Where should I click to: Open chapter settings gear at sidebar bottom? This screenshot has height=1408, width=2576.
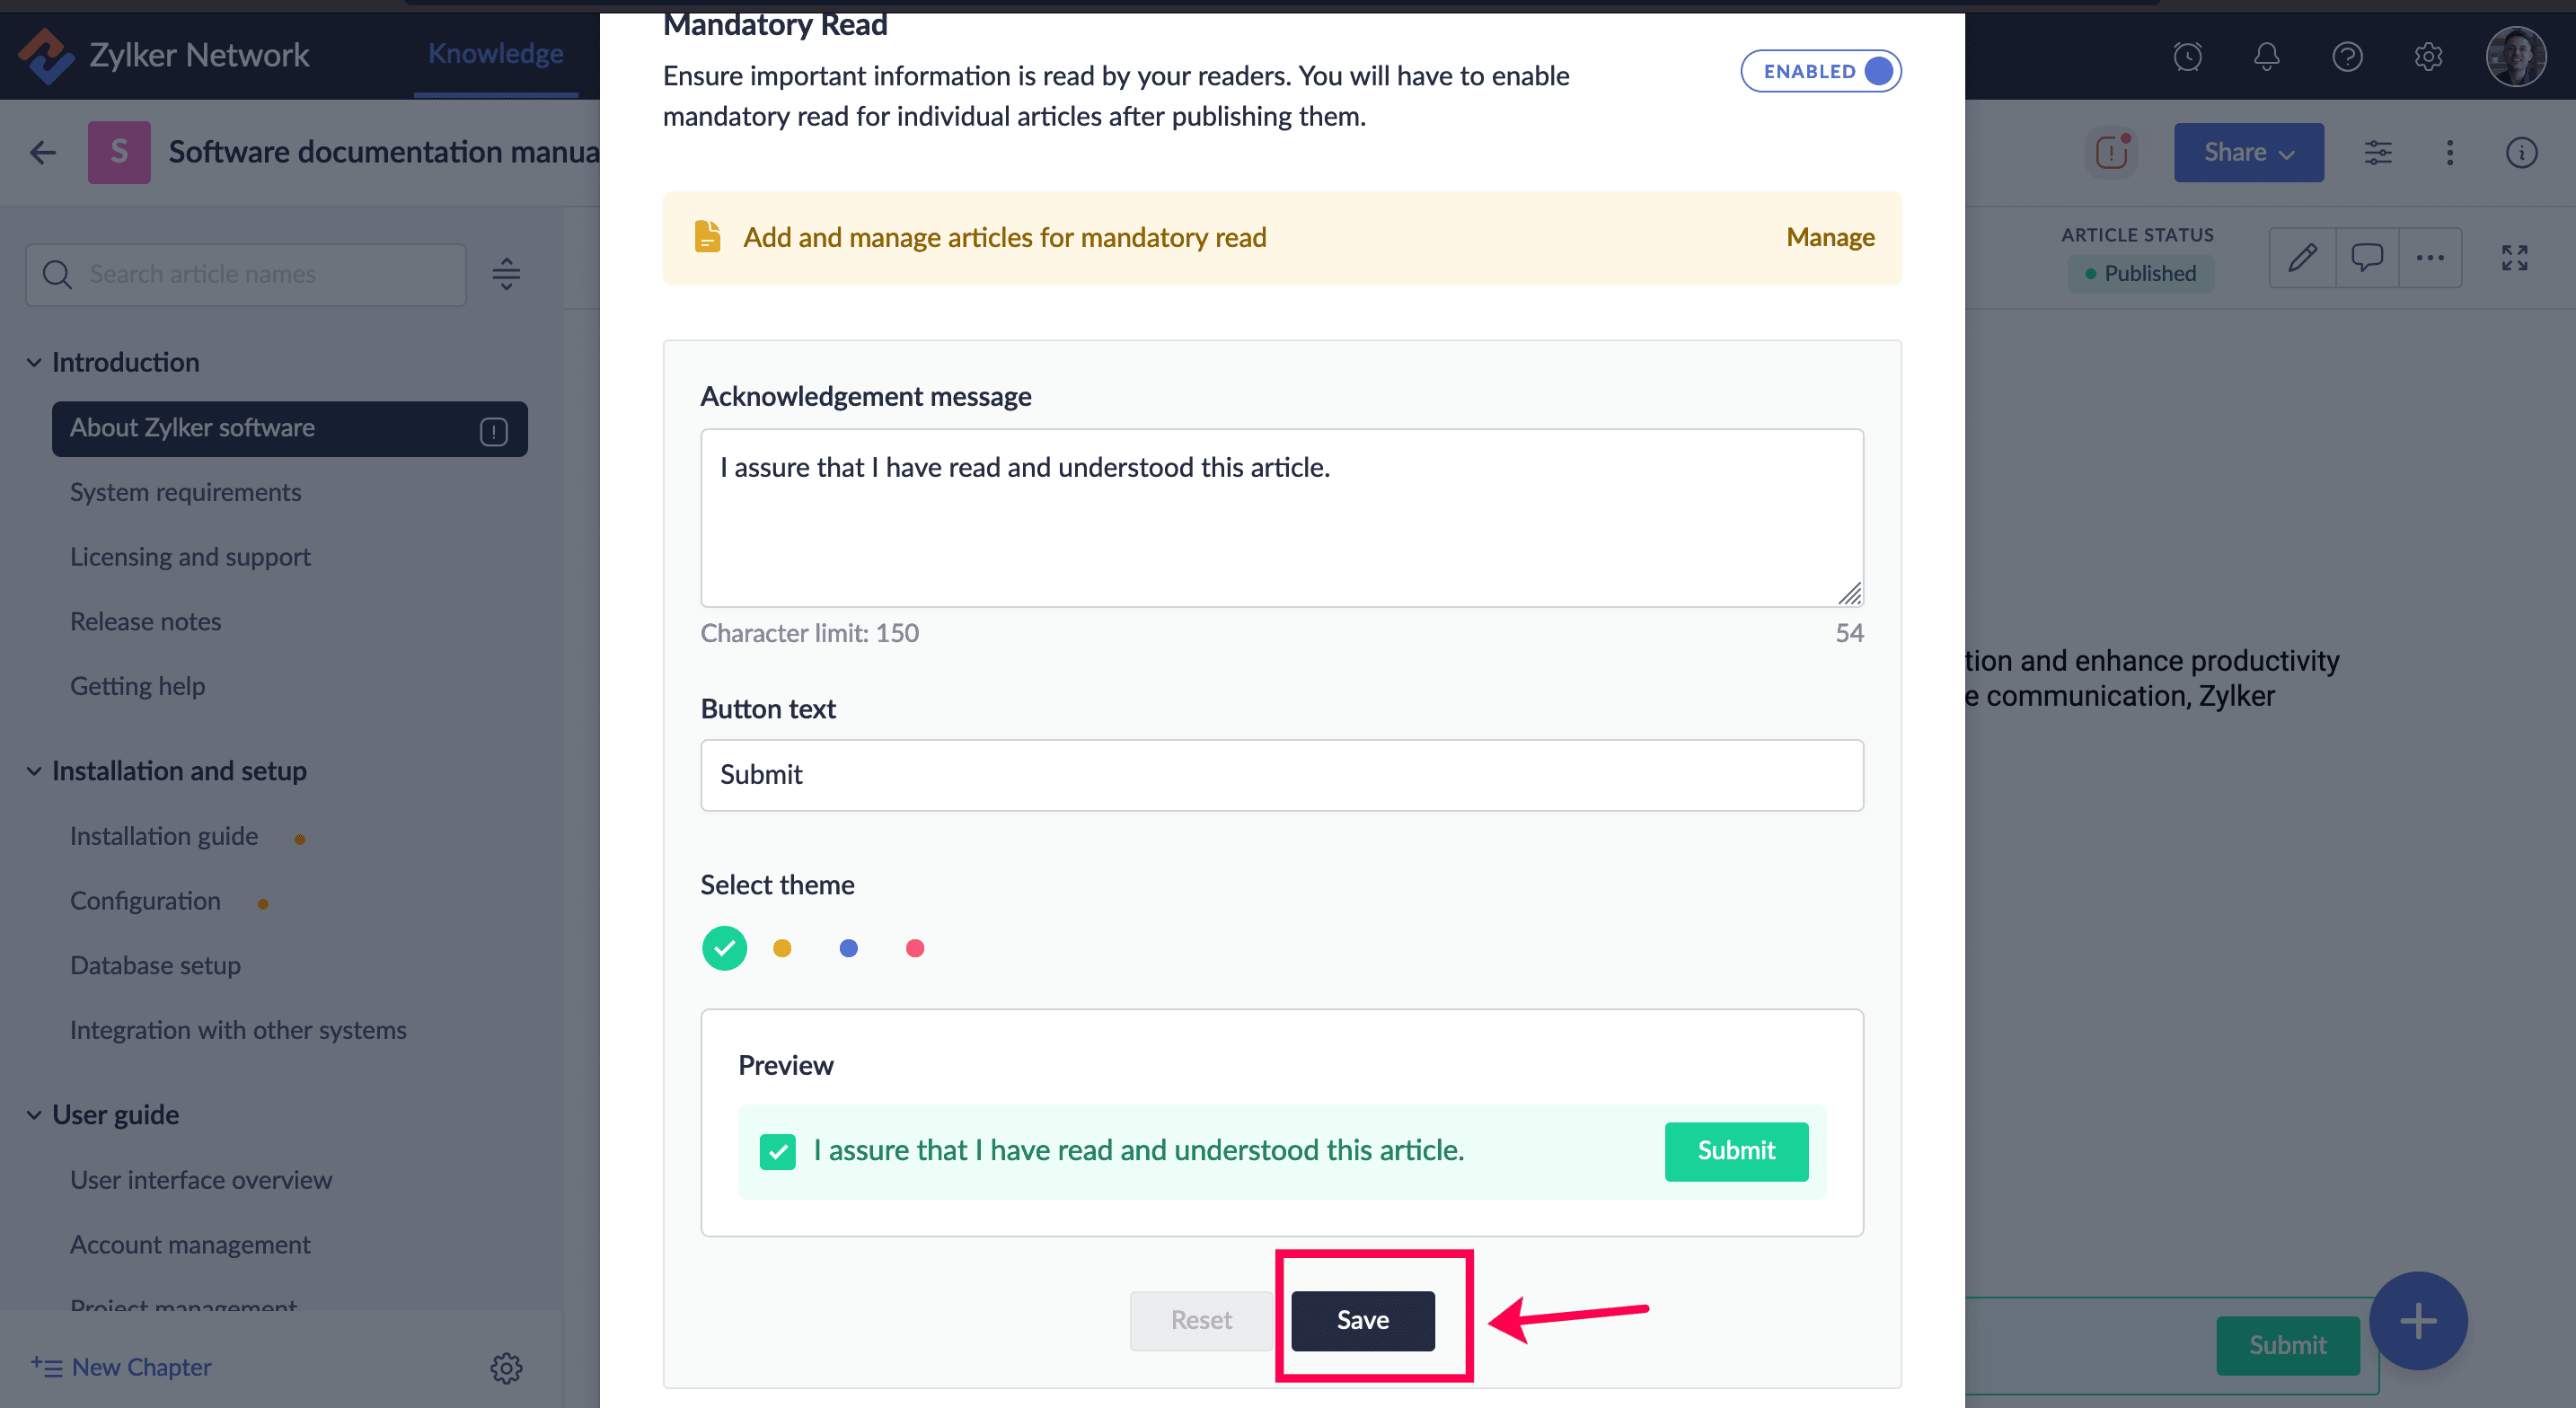[x=506, y=1367]
